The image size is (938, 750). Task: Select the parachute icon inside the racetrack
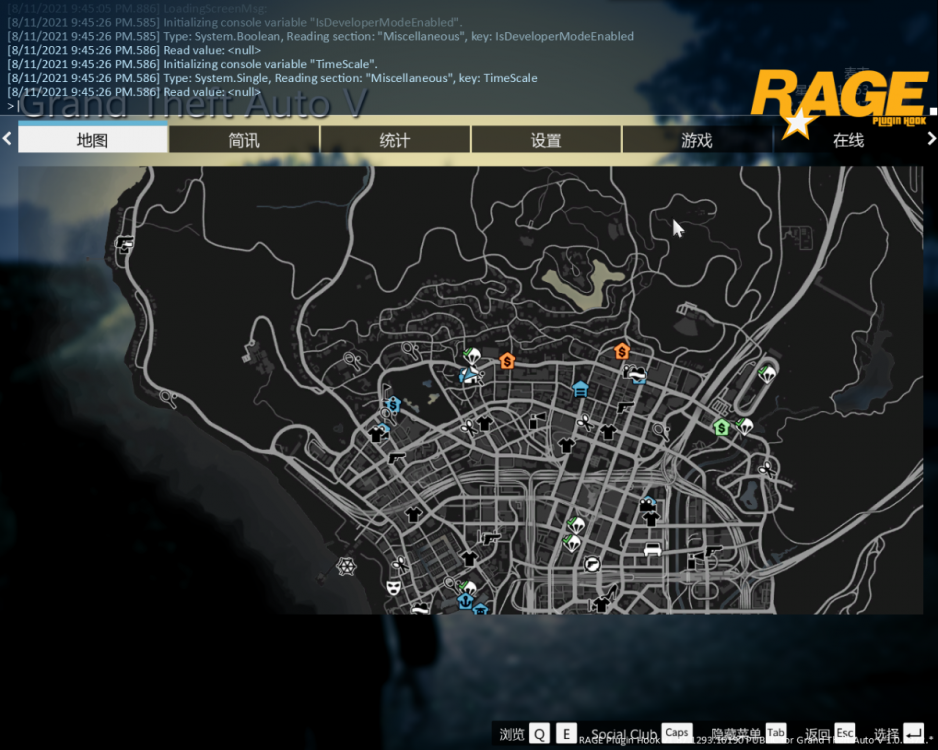coord(766,374)
